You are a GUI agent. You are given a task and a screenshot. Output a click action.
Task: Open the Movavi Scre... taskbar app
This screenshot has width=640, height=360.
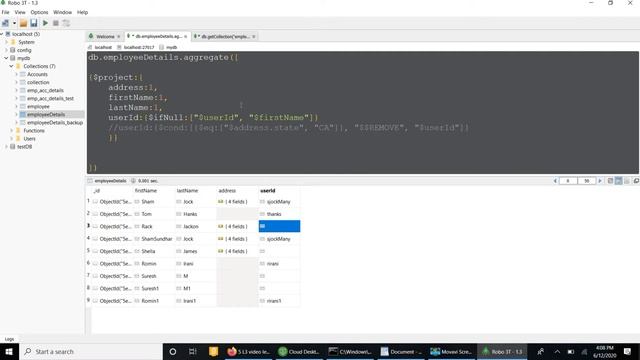(x=451, y=351)
